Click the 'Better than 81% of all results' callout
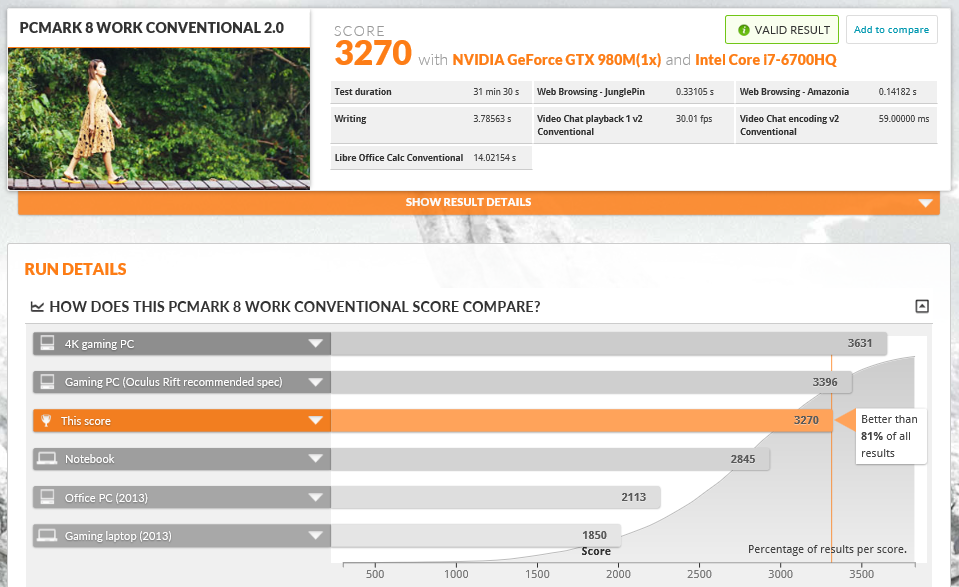 point(890,436)
